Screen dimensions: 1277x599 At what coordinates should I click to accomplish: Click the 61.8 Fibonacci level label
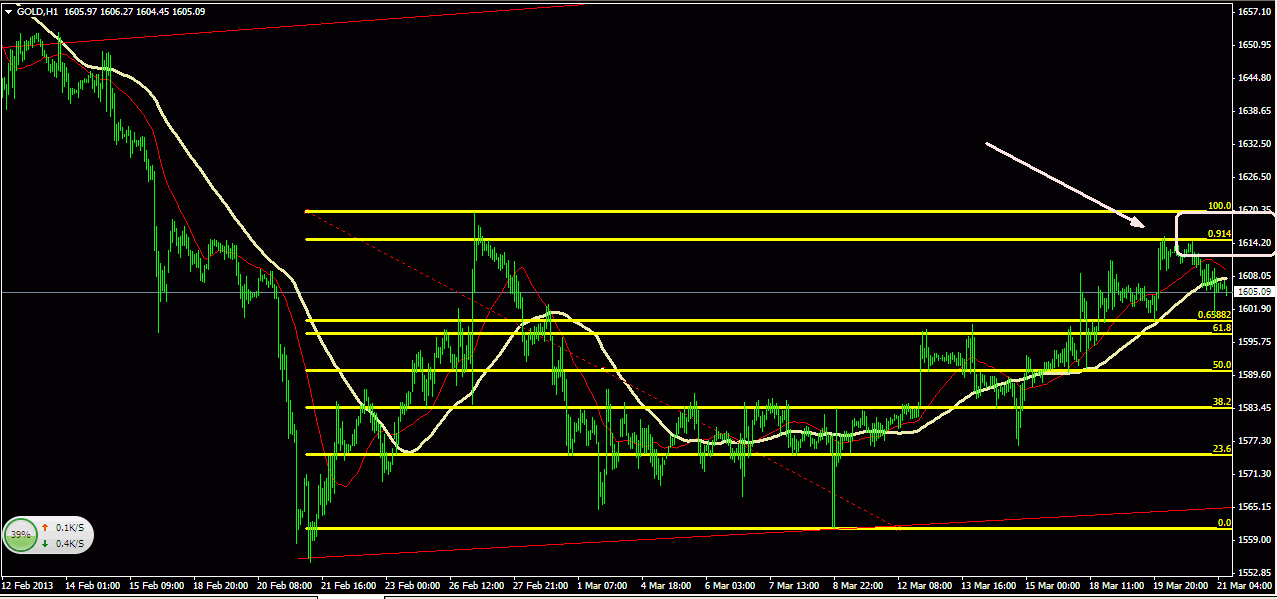tap(1221, 327)
